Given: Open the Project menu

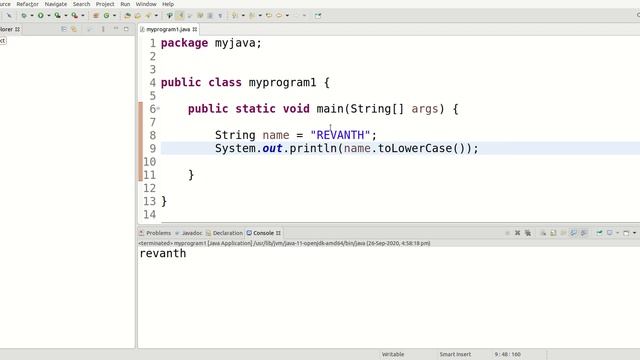Looking at the screenshot, I should tap(105, 4).
